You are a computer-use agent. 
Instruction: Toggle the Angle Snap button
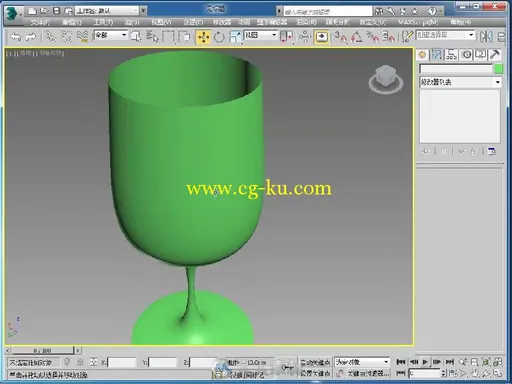(356, 36)
